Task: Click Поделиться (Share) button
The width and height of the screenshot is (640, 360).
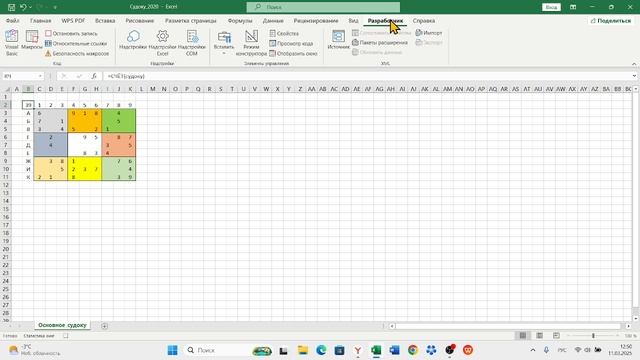Action: tap(611, 20)
